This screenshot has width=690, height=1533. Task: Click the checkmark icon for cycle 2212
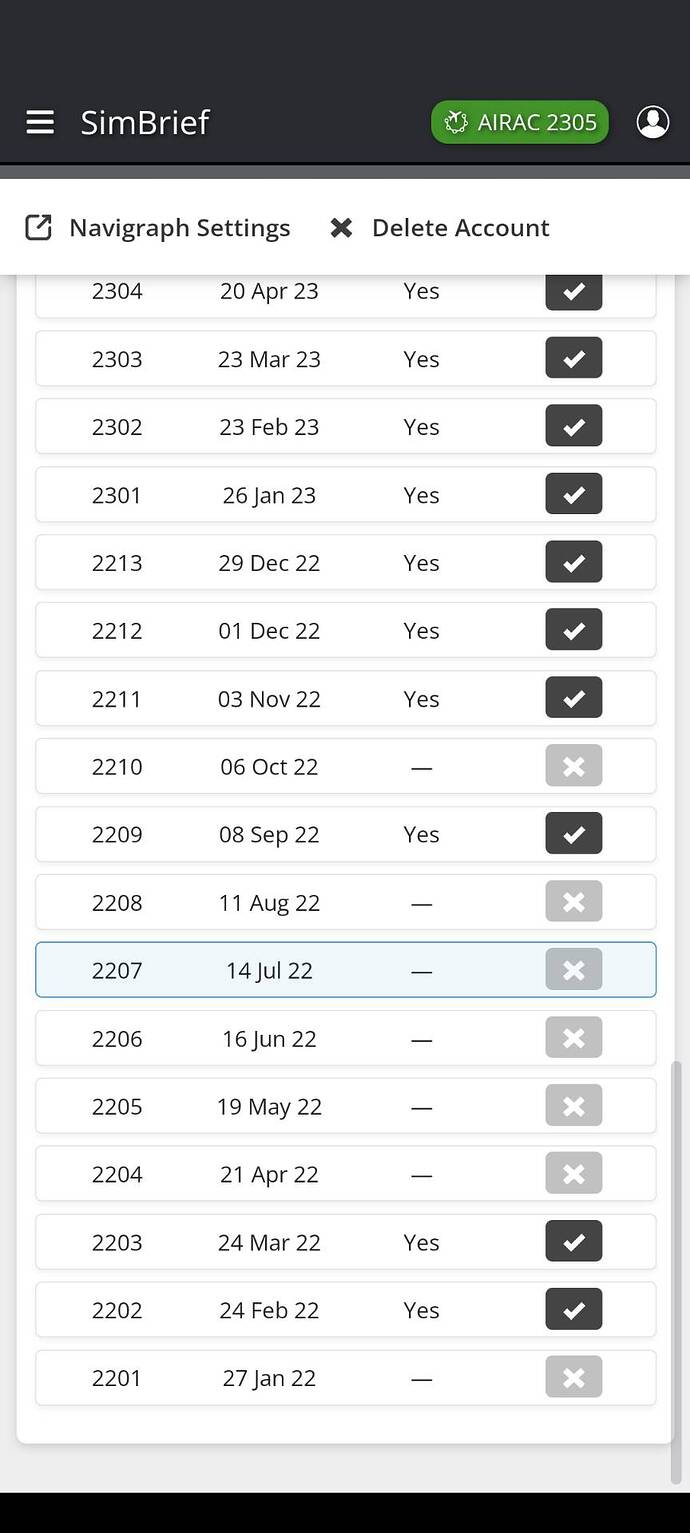(x=574, y=631)
